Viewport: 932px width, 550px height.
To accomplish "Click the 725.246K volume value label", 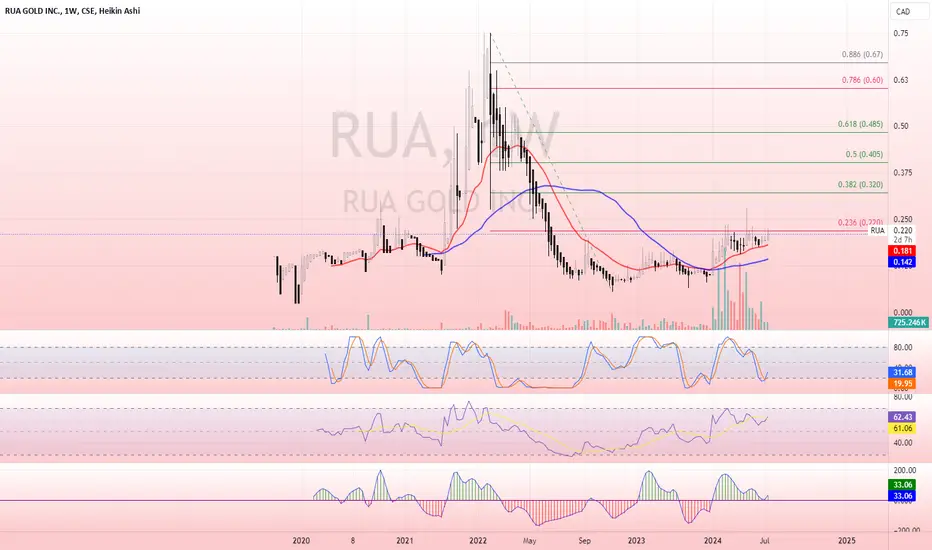I will tap(908, 322).
